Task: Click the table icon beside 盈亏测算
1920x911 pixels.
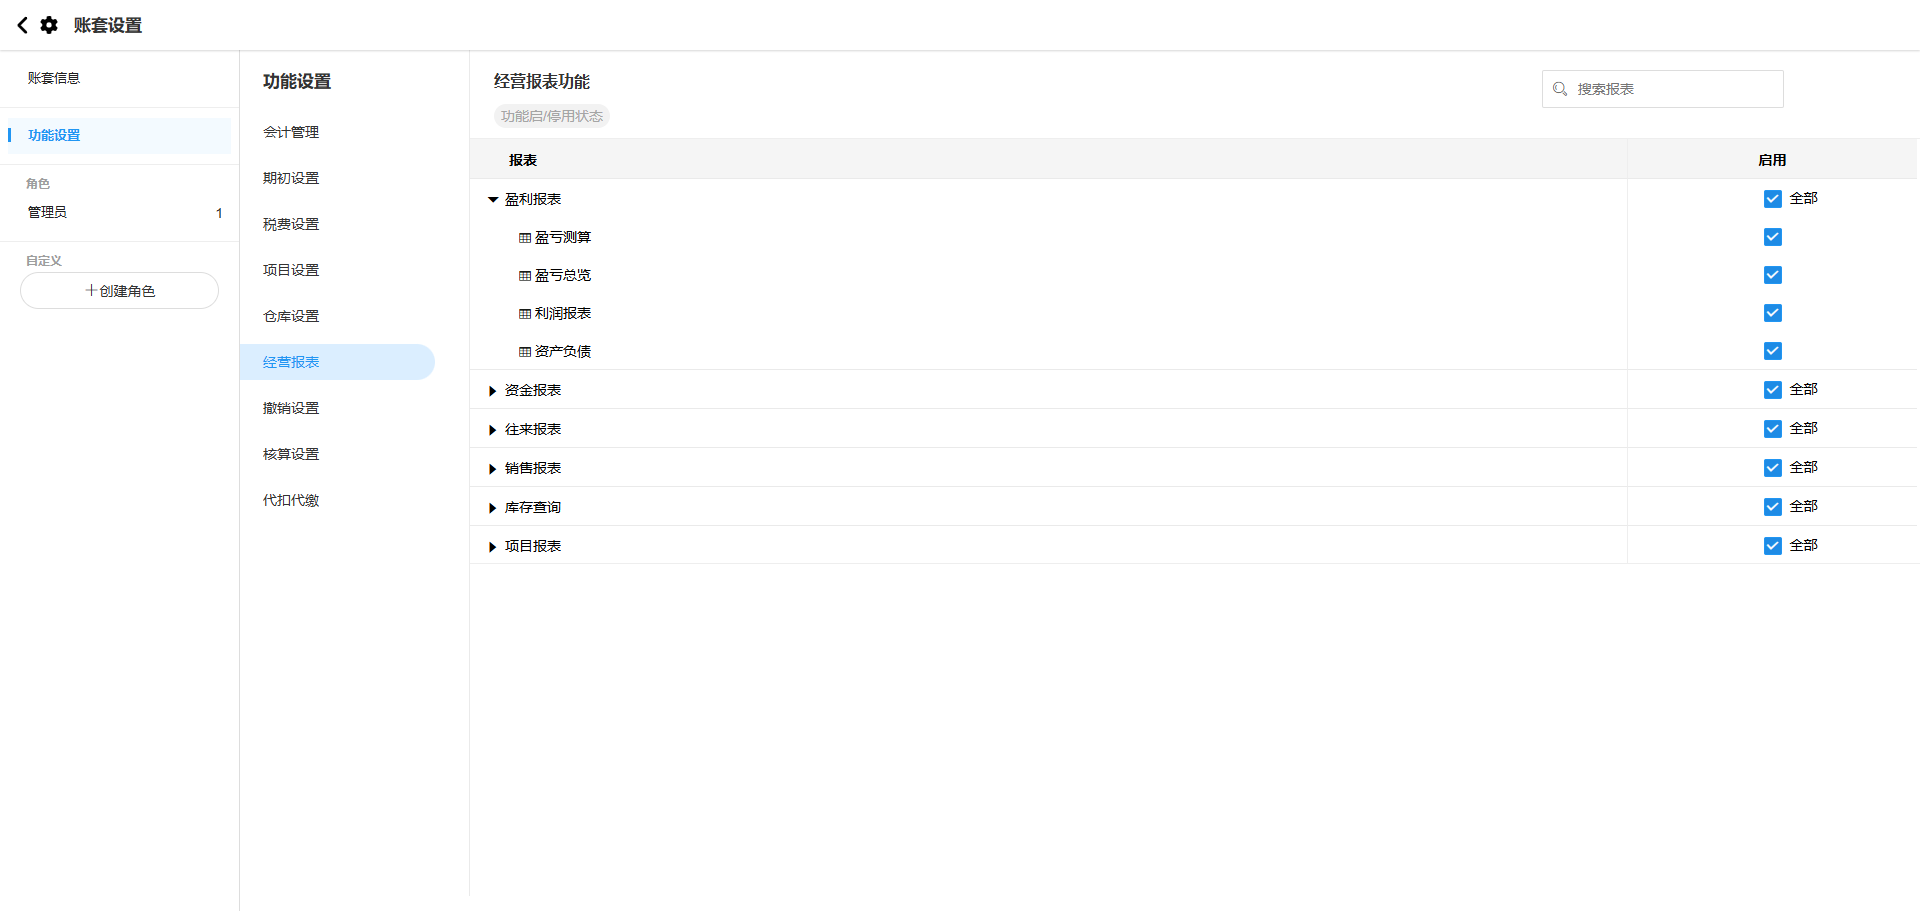Action: pos(524,238)
